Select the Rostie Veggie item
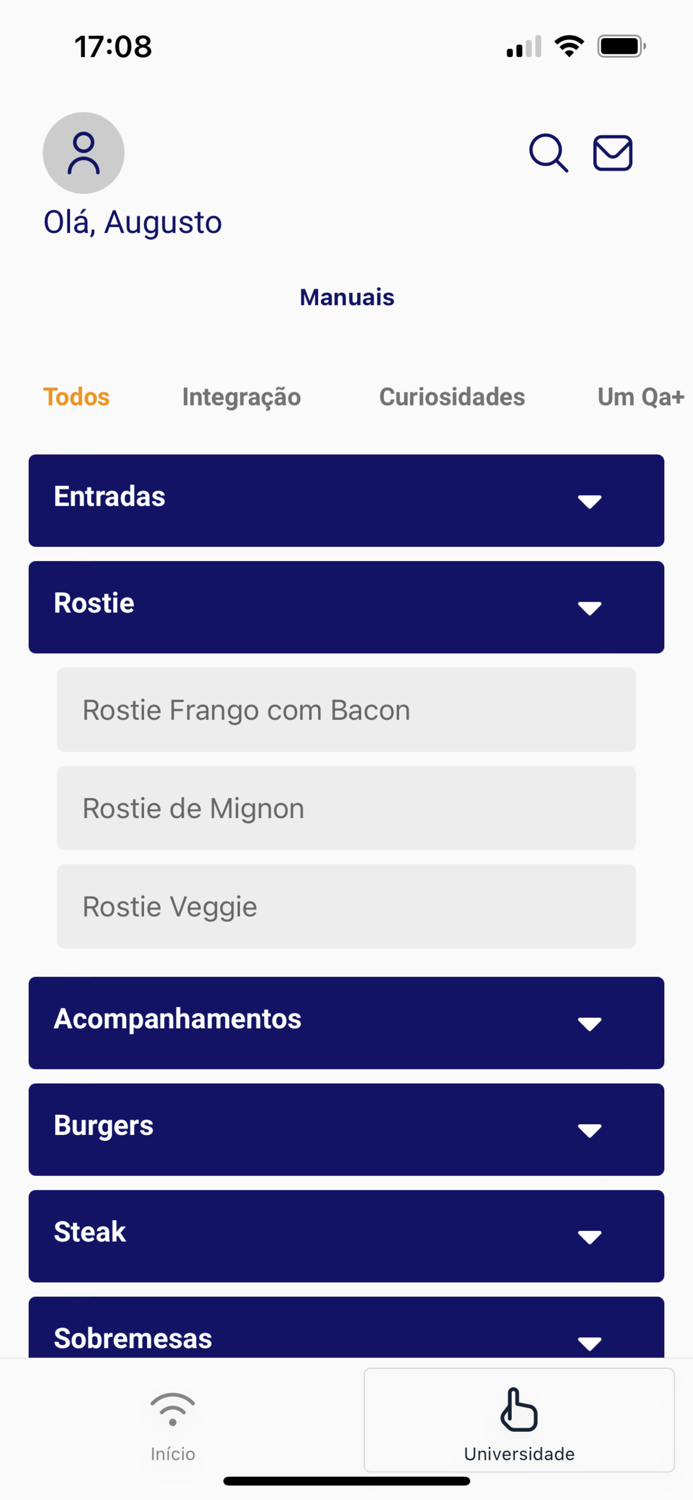693x1500 pixels. coord(347,906)
